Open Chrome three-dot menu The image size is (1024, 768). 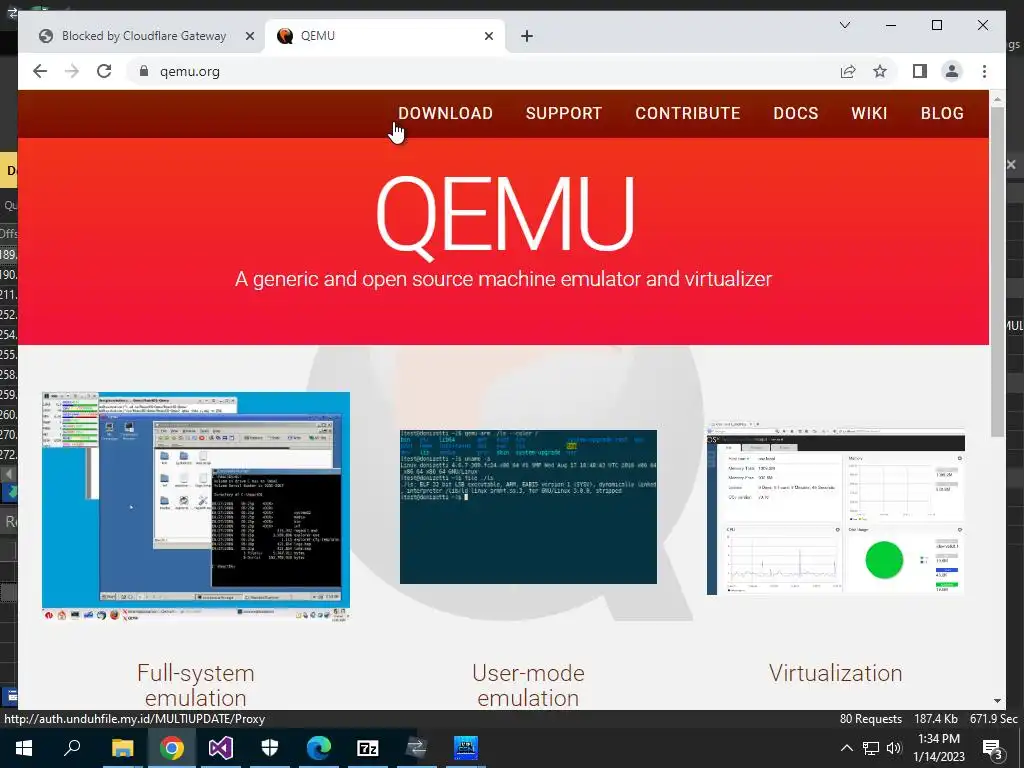[984, 71]
